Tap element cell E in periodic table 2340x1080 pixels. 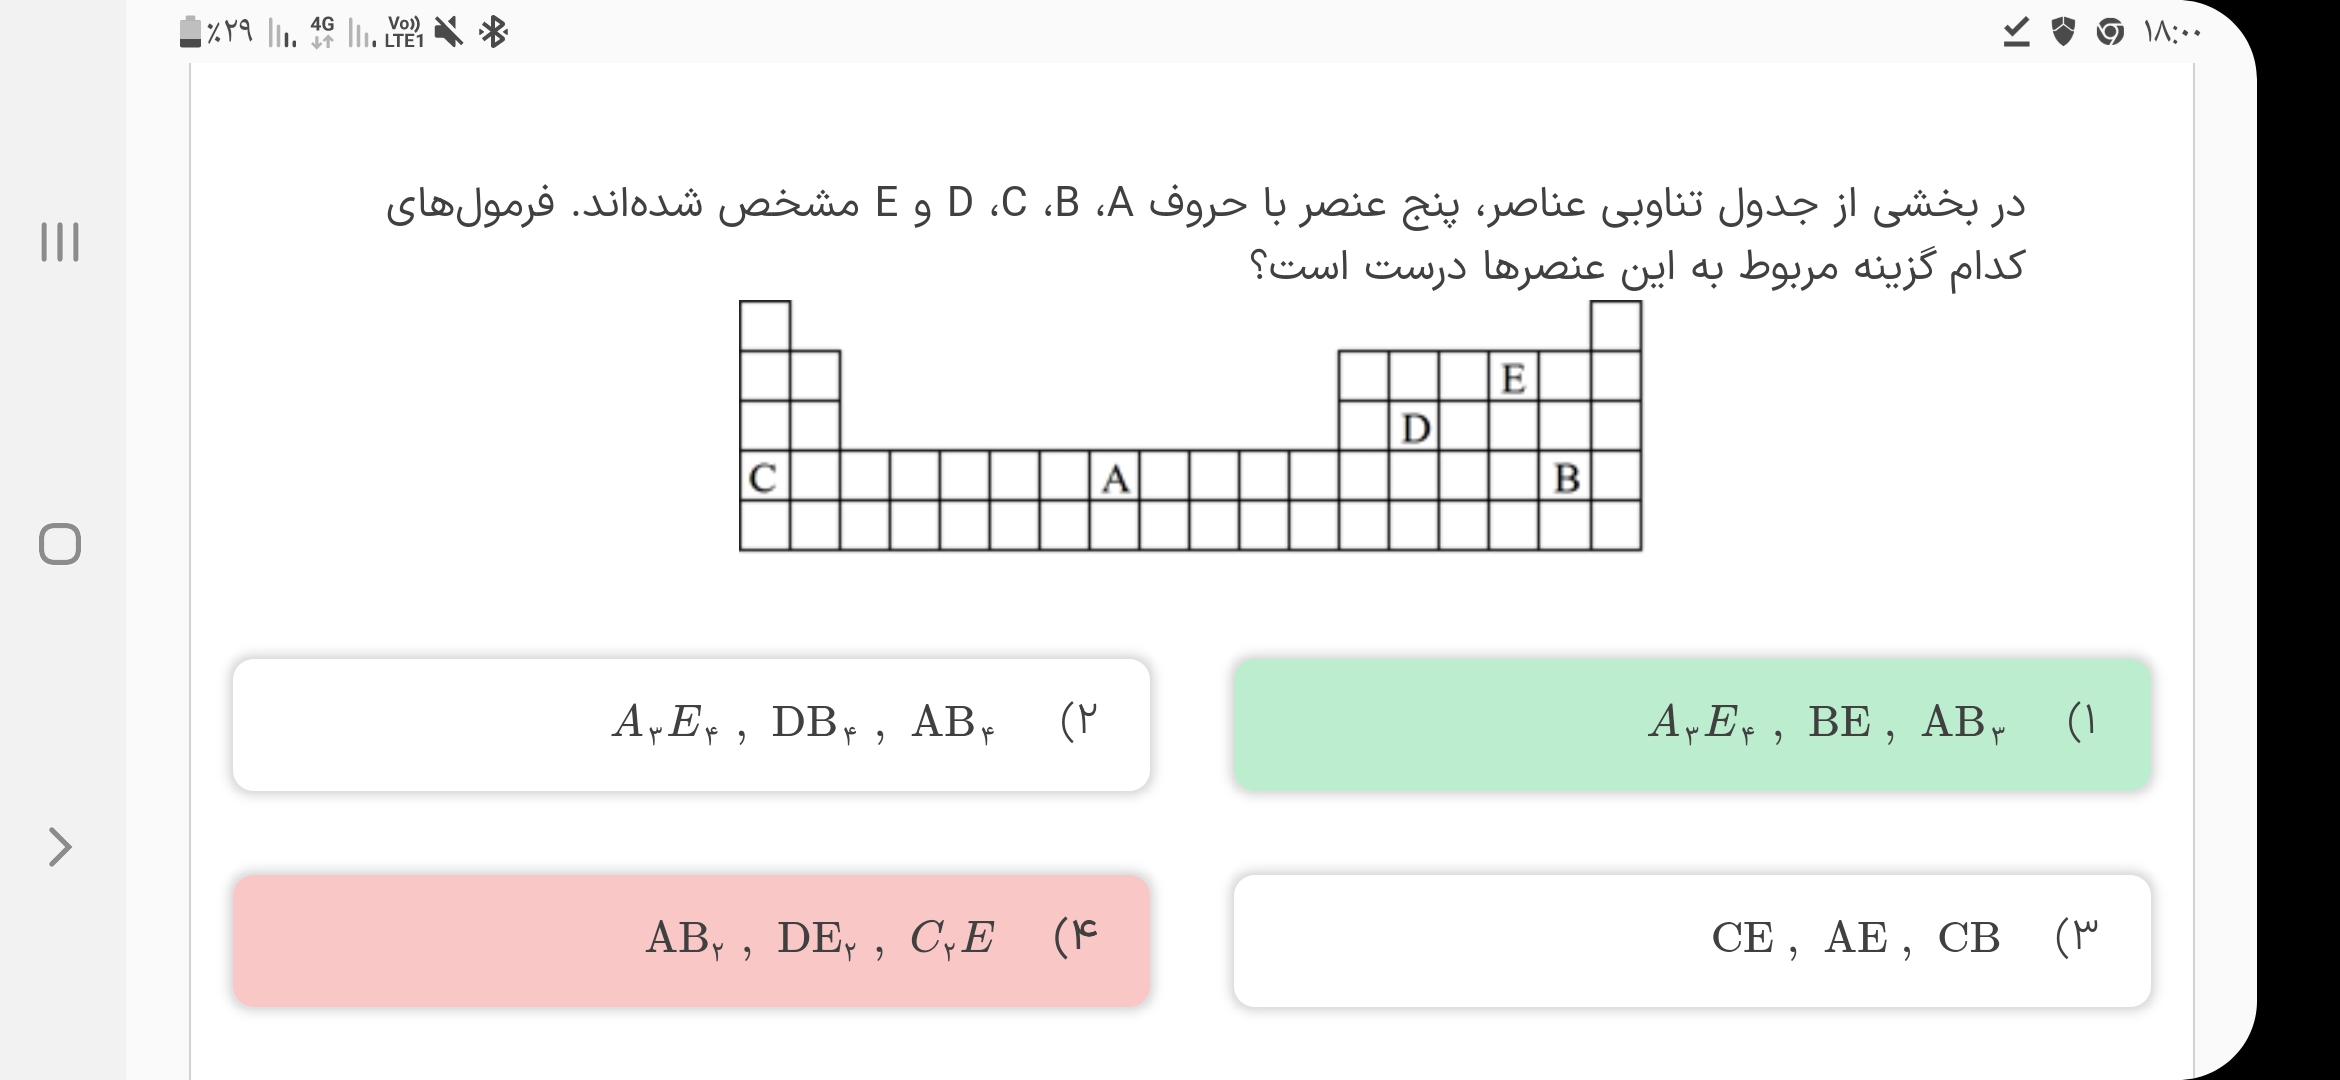pos(1513,377)
